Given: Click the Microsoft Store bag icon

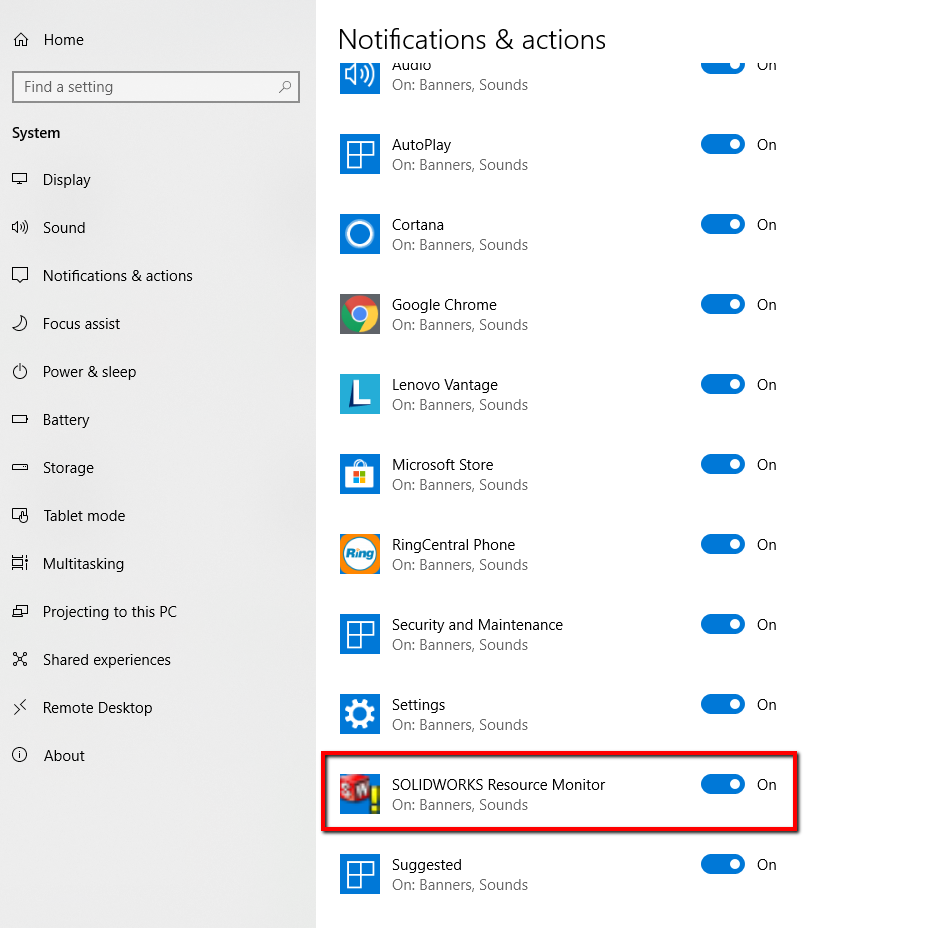Looking at the screenshot, I should click(x=359, y=473).
